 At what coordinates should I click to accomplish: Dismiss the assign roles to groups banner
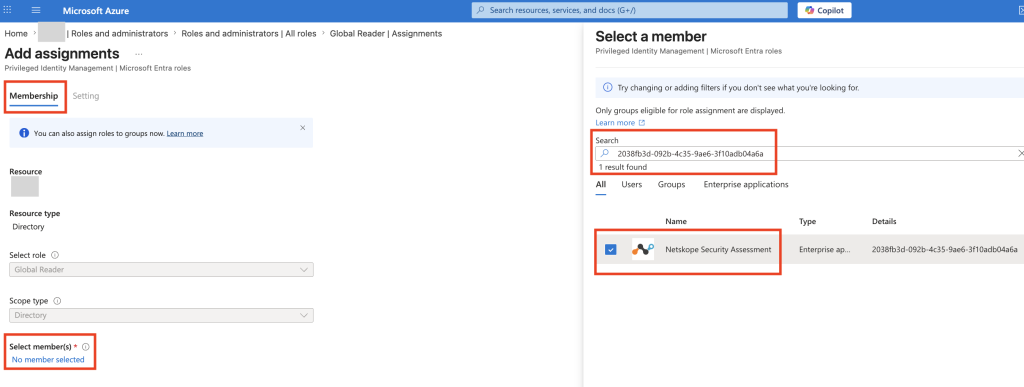tap(302, 128)
